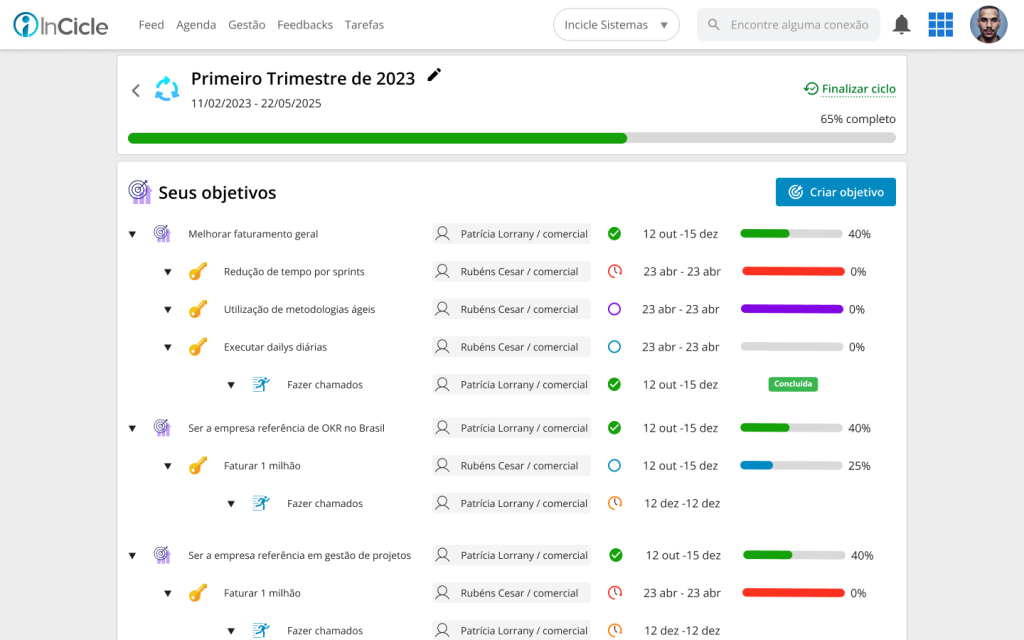Toggle the Concluída status badge on Fazer chamados
This screenshot has width=1024, height=640.
(792, 383)
